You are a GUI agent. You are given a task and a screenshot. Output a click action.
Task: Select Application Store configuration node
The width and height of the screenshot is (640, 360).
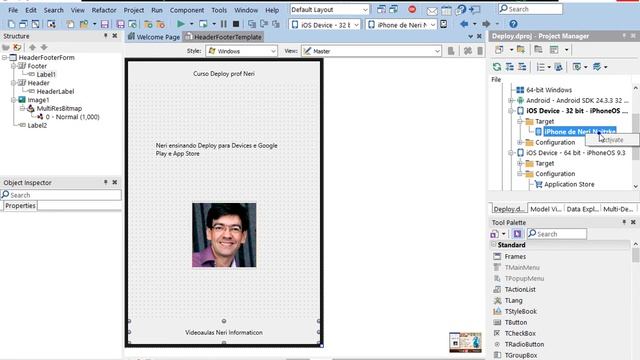tap(569, 184)
